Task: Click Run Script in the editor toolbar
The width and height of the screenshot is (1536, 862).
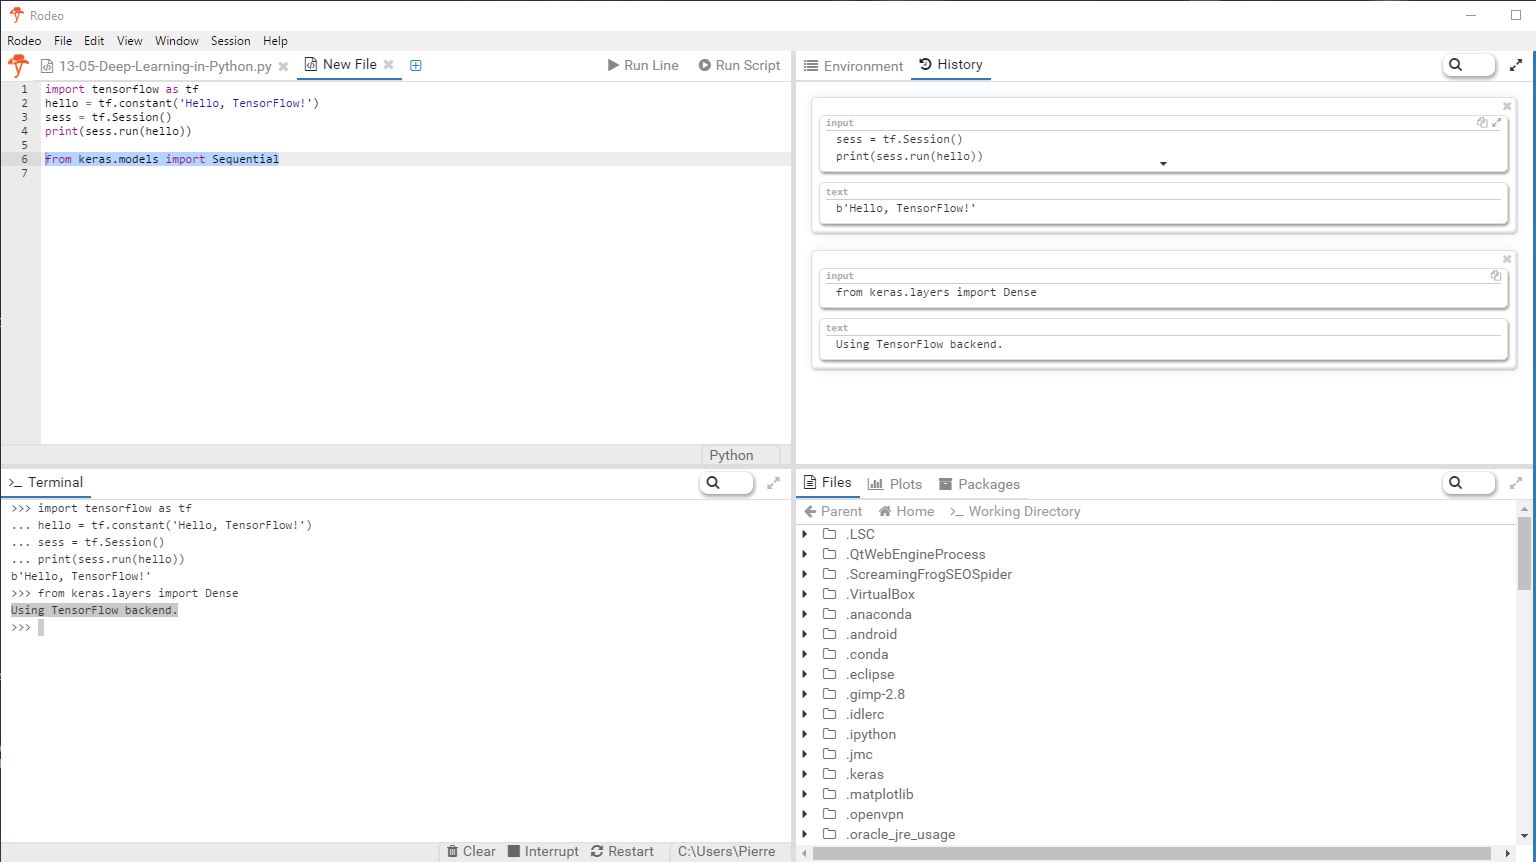Action: (739, 65)
